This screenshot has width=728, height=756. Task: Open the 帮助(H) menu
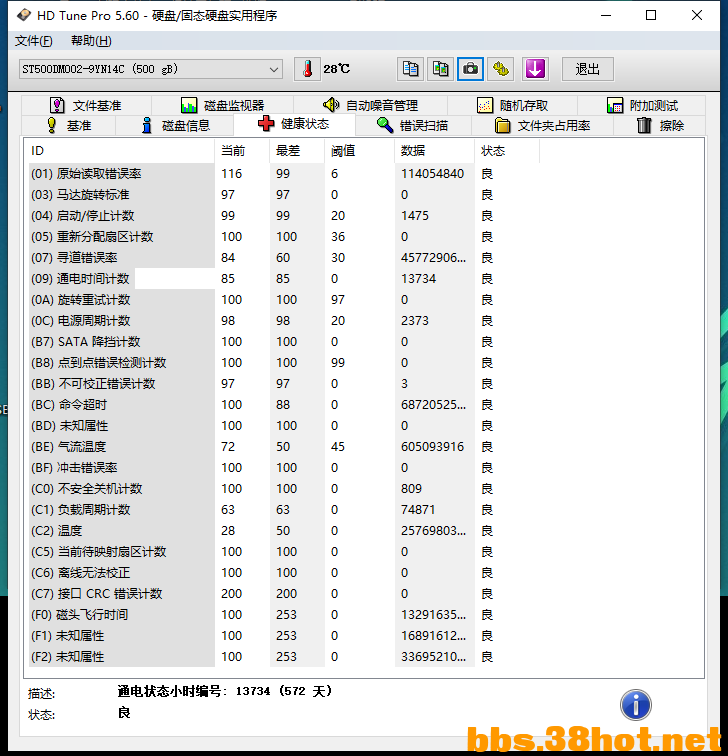pyautogui.click(x=91, y=41)
